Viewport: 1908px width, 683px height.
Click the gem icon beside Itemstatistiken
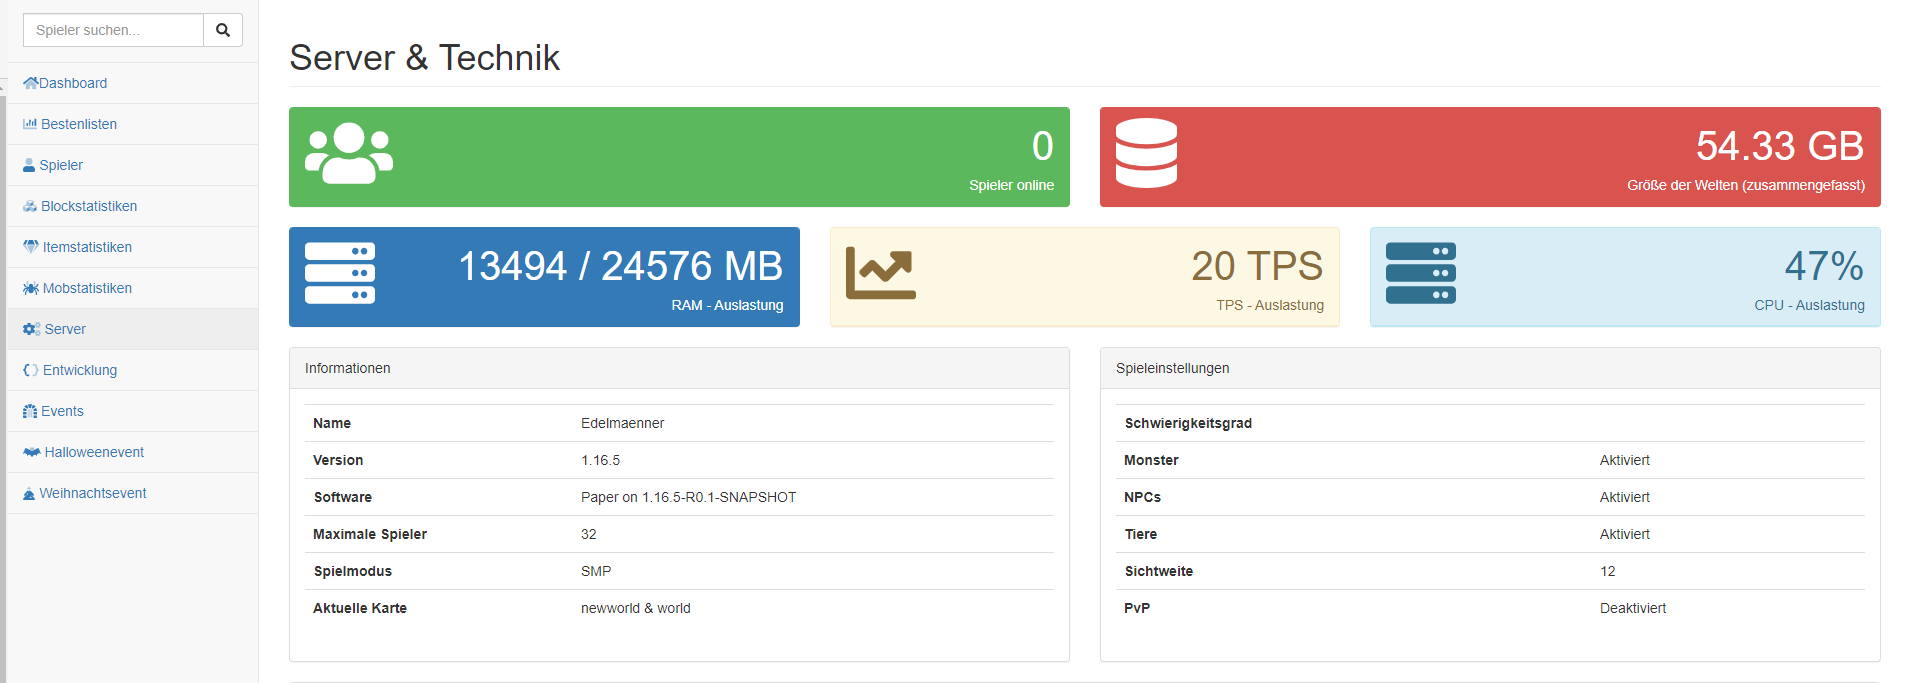click(x=31, y=247)
